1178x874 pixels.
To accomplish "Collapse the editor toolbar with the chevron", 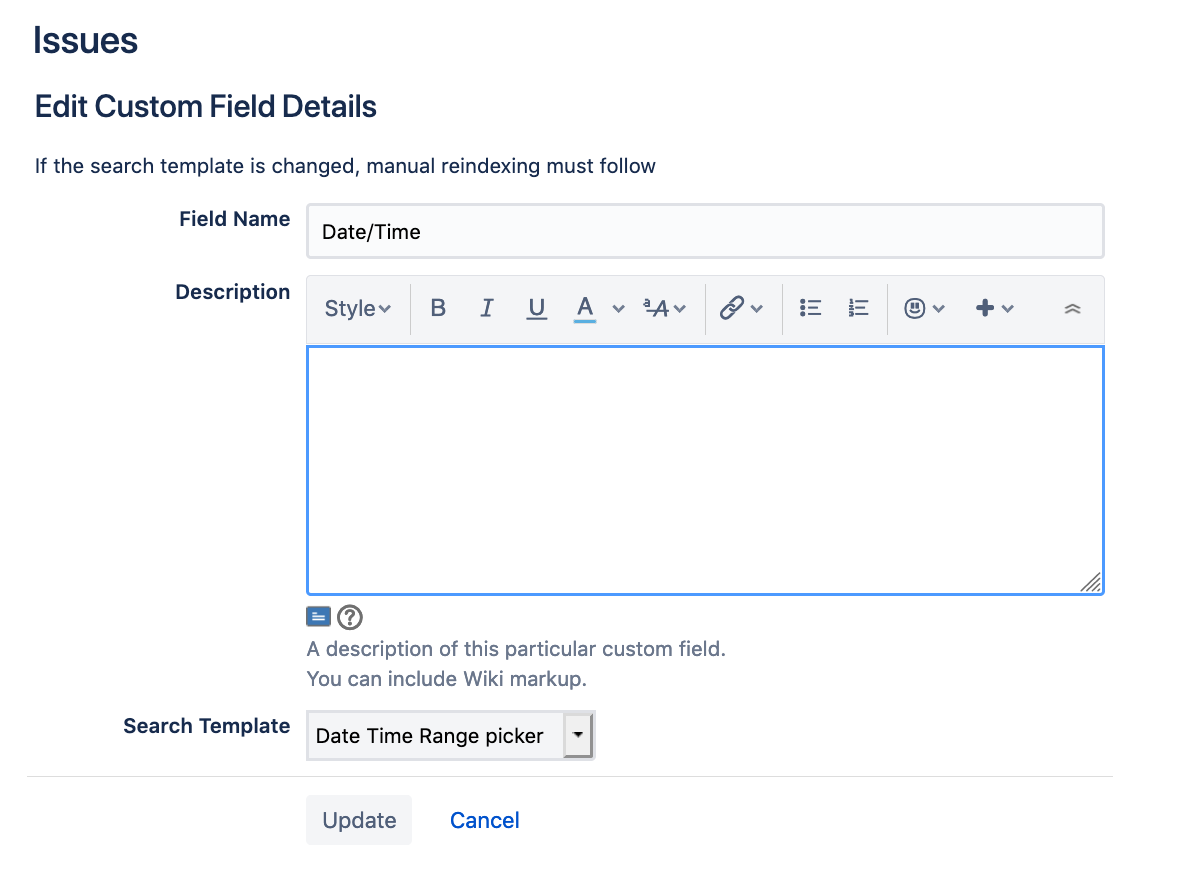I will [1071, 308].
